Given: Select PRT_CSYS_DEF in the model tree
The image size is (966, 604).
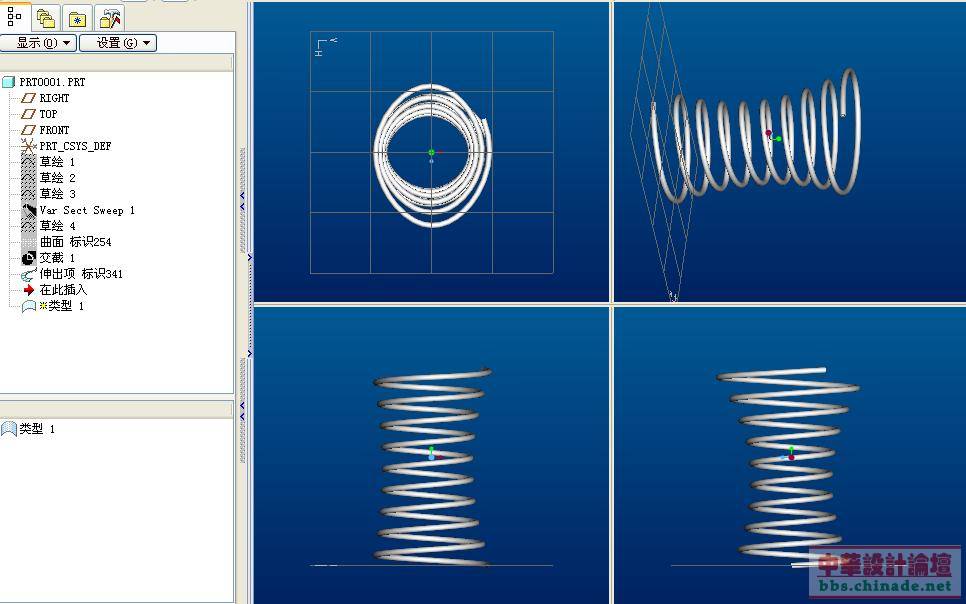Looking at the screenshot, I should tap(75, 146).
